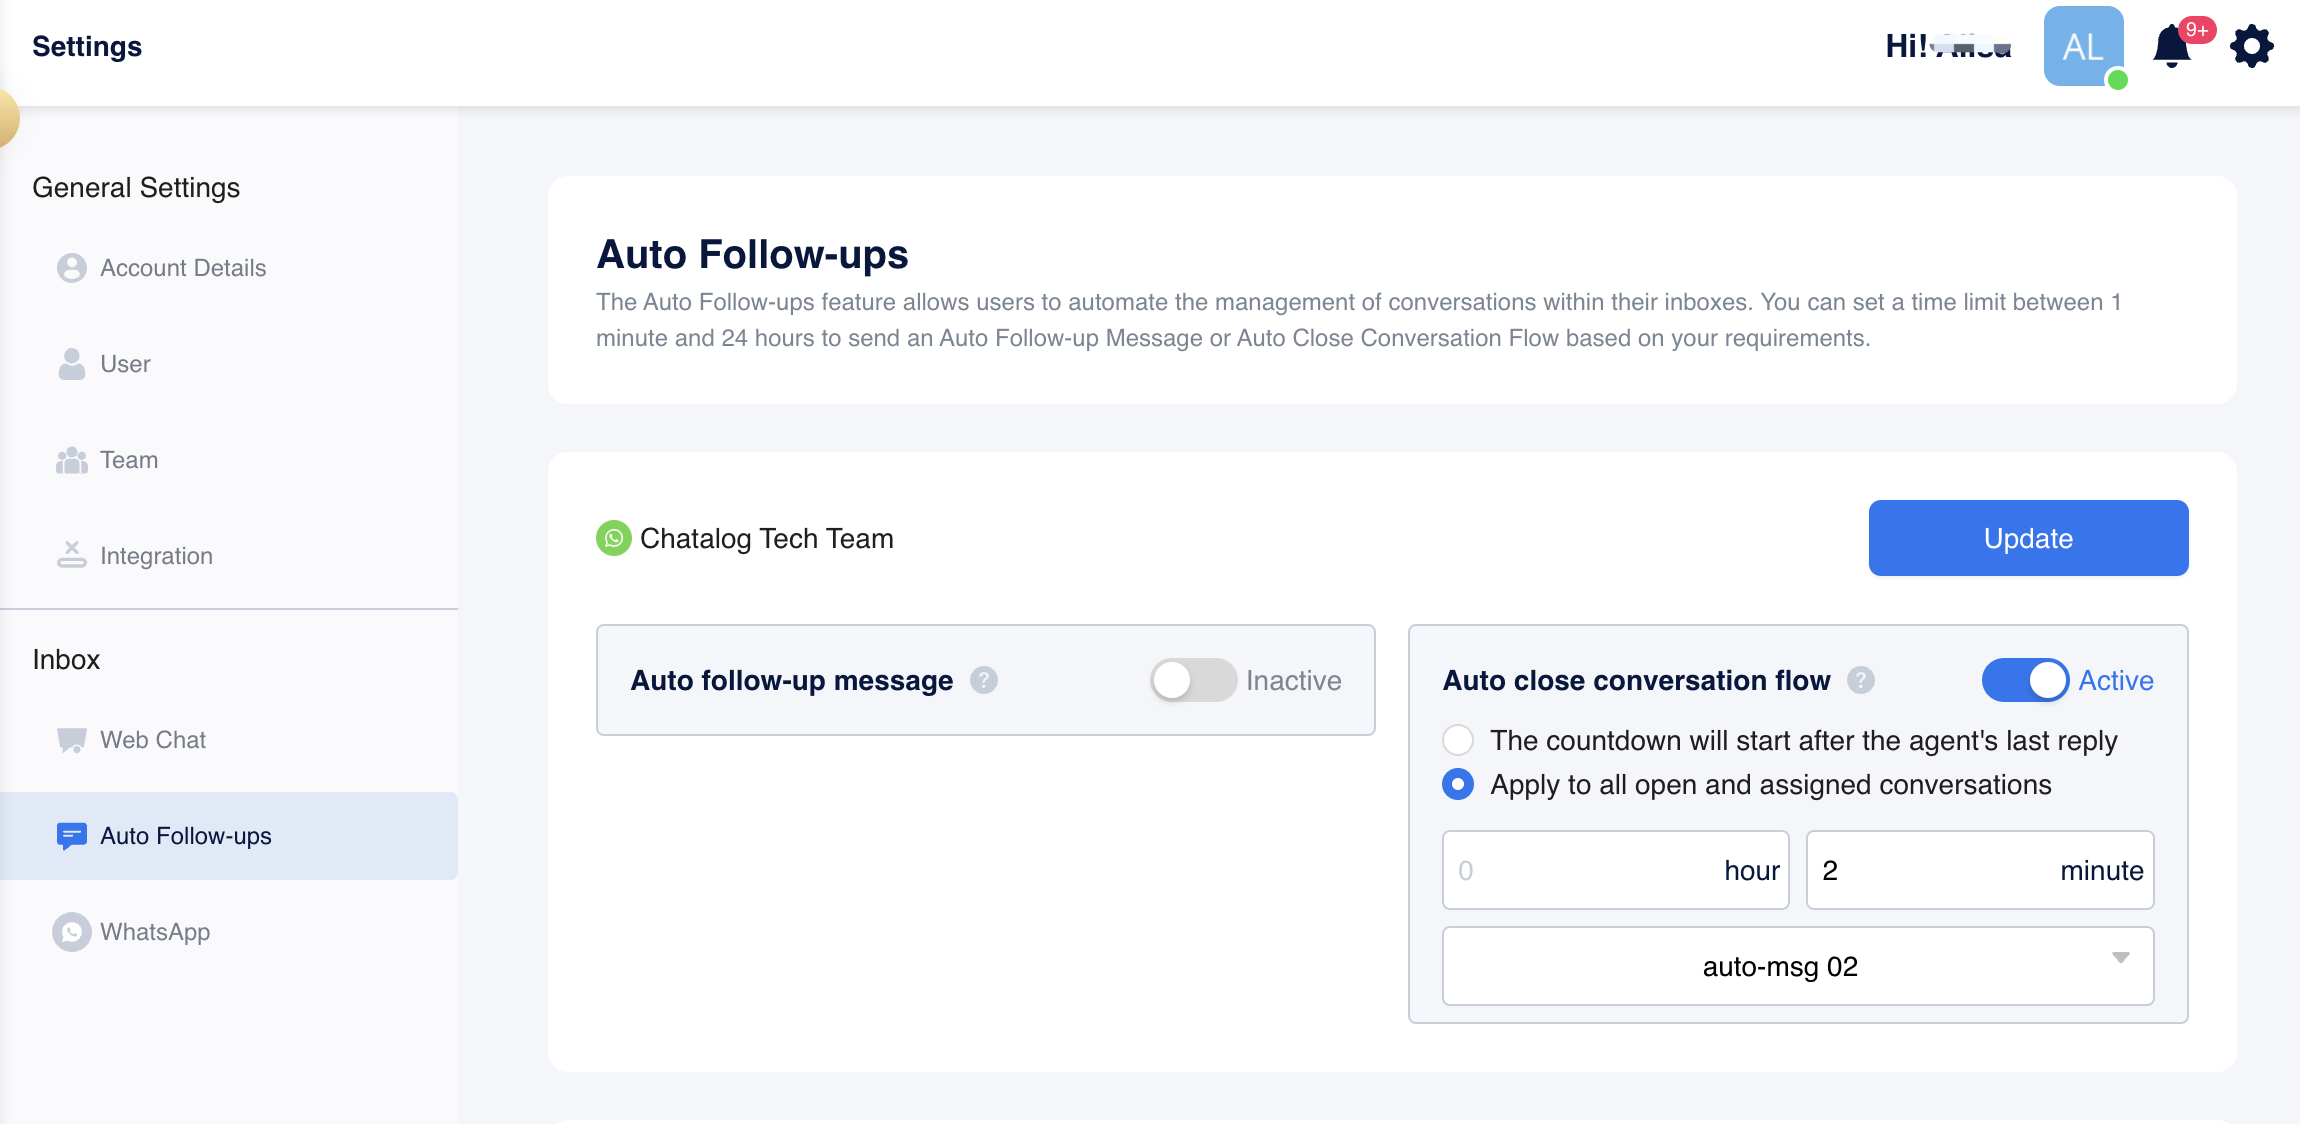Select Apply to all open conversations option
Viewport: 2300px width, 1124px height.
point(1458,784)
